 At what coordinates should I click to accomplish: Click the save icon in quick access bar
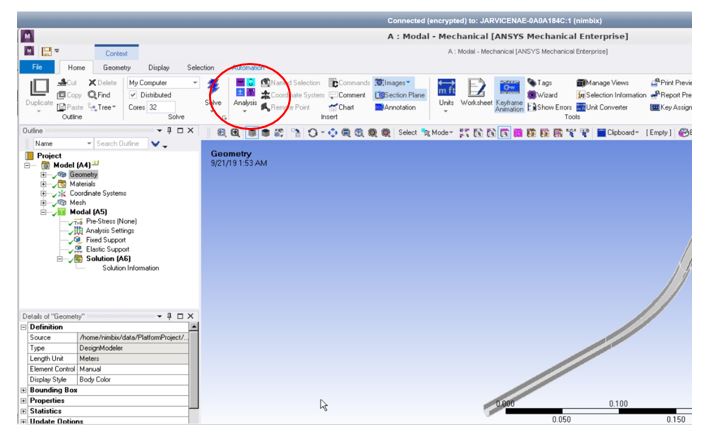tap(47, 51)
